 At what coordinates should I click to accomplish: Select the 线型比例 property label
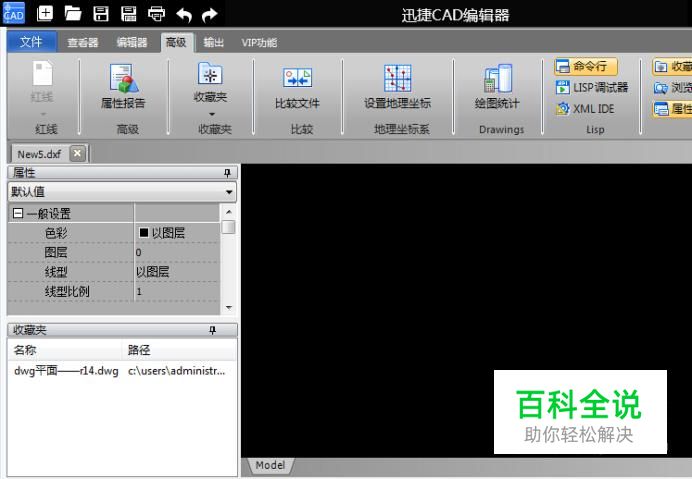coord(67,291)
